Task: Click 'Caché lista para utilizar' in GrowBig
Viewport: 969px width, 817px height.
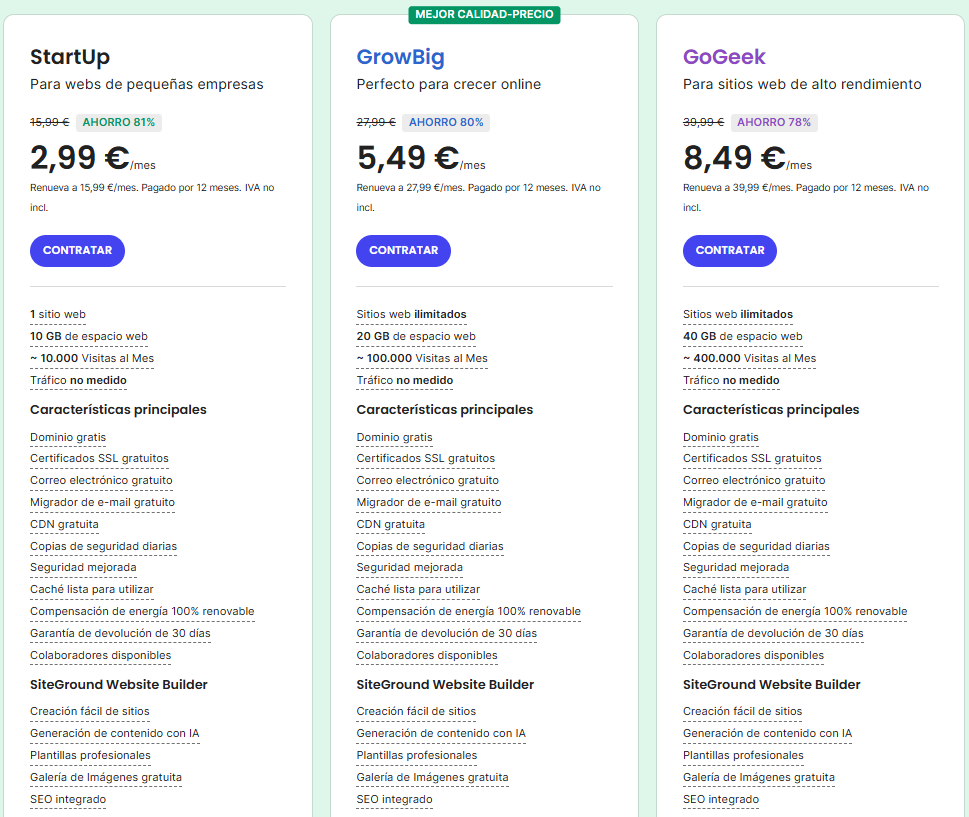Action: [x=418, y=590]
